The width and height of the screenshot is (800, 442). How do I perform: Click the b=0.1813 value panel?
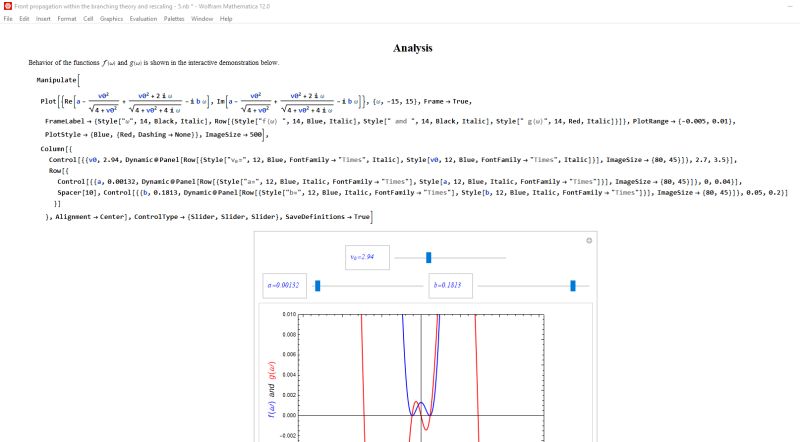coord(451,286)
